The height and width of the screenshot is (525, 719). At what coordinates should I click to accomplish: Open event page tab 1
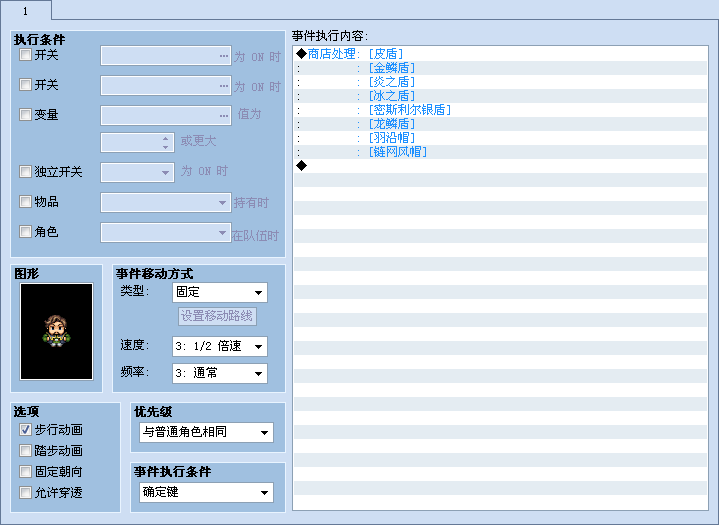(26, 10)
